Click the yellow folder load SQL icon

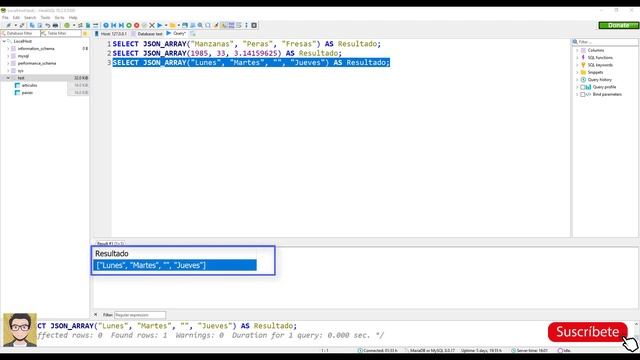coord(172,25)
